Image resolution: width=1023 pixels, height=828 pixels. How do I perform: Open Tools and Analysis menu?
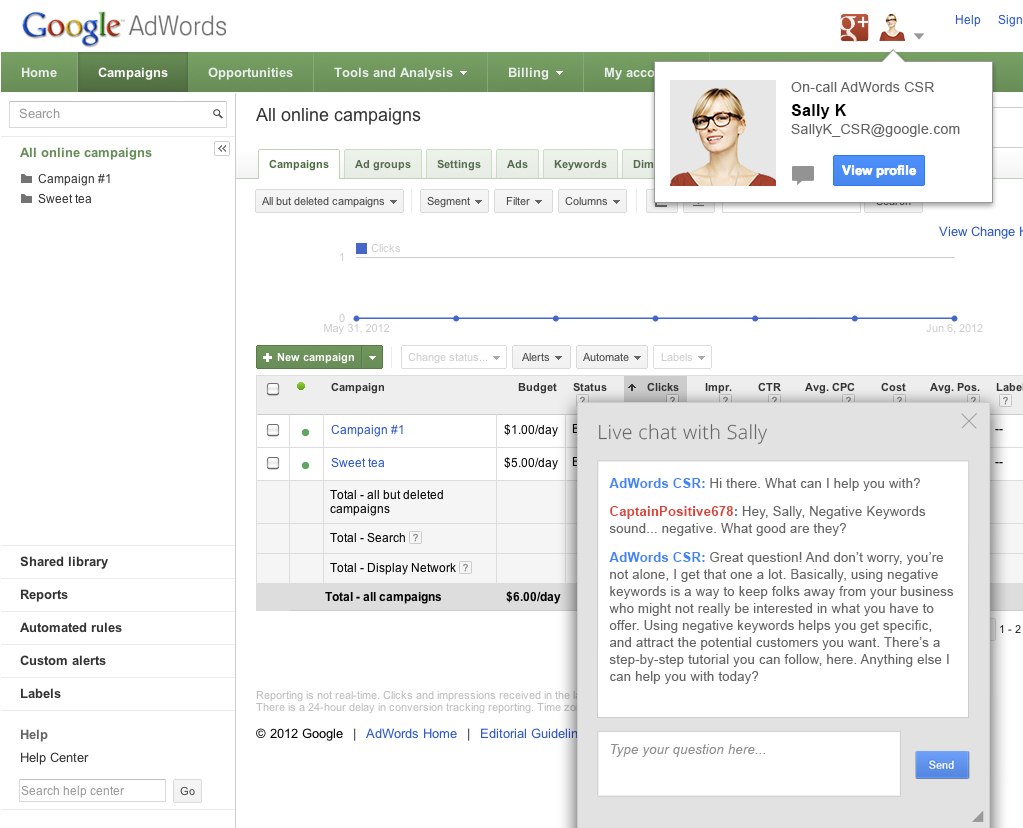pyautogui.click(x=401, y=72)
